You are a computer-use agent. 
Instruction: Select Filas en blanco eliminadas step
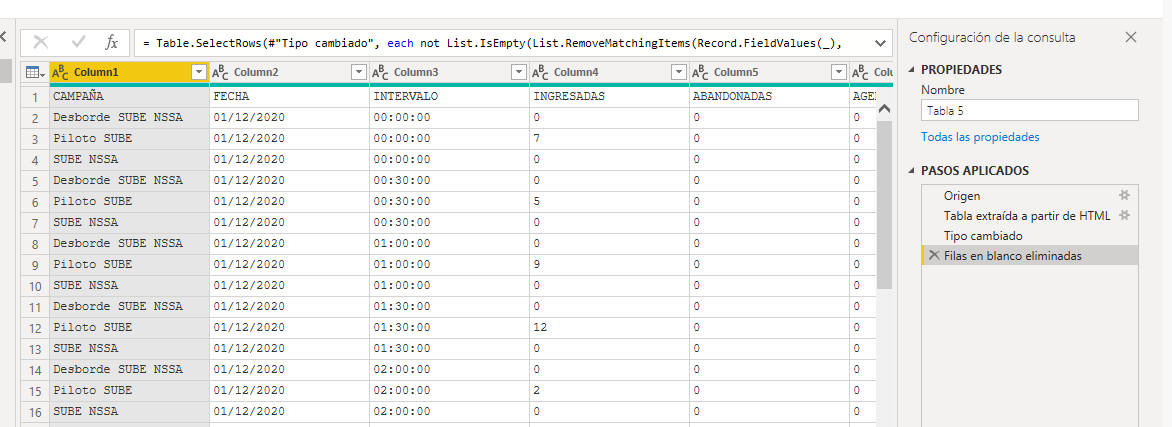click(x=1030, y=256)
